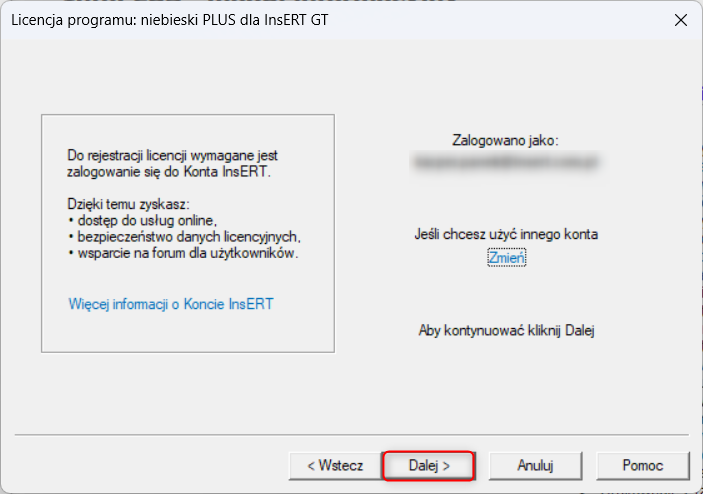Click the 'Jeśli chcesz użyć innego konta' text
Image resolution: width=703 pixels, height=494 pixels.
pos(506,234)
